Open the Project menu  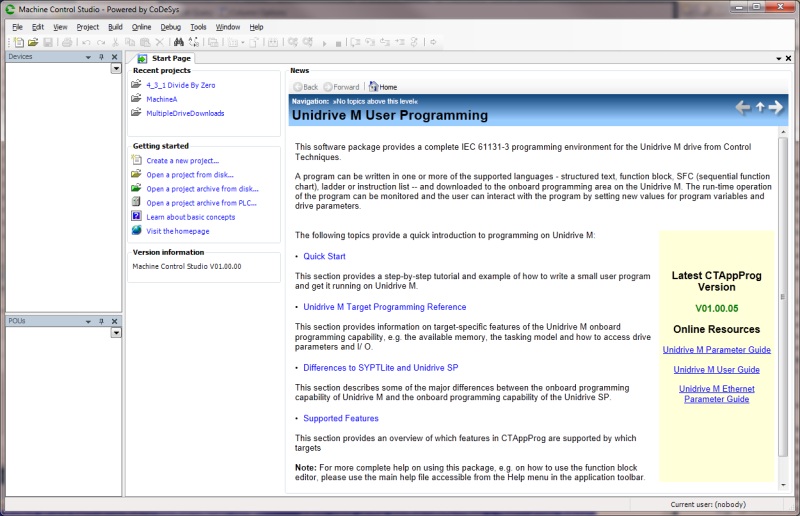pos(87,27)
